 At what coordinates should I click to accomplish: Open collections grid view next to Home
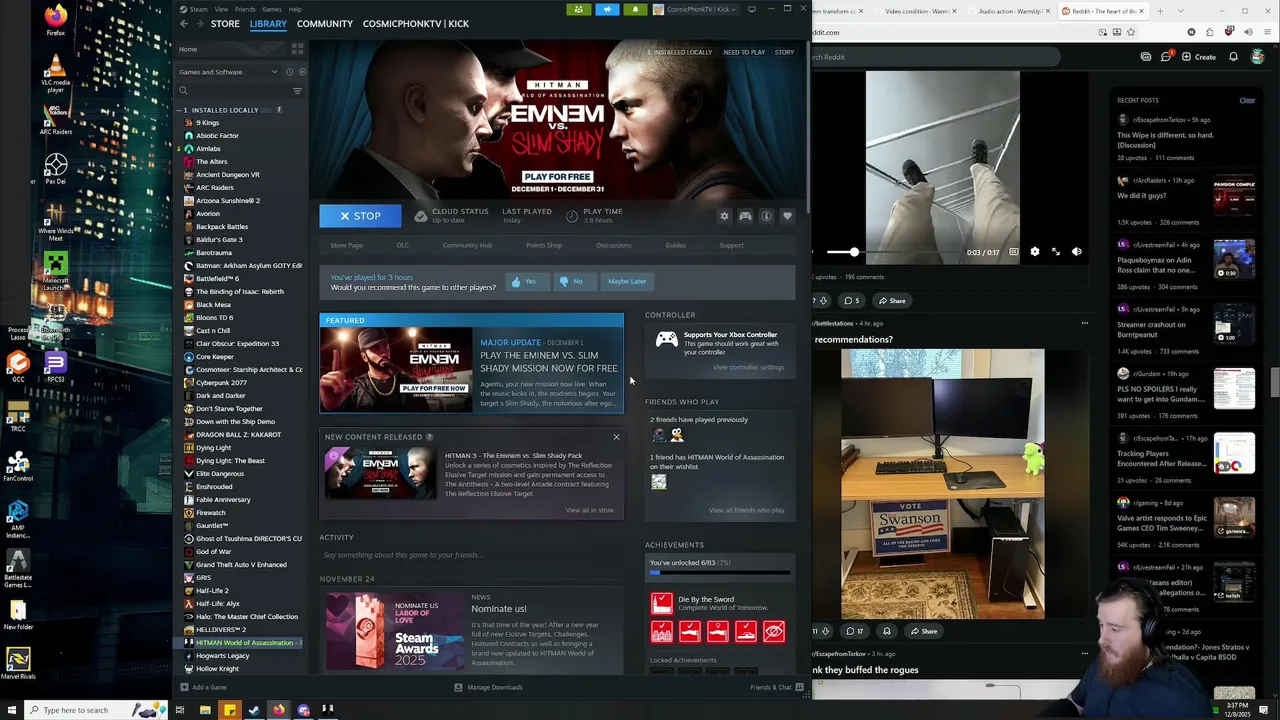pos(297,49)
